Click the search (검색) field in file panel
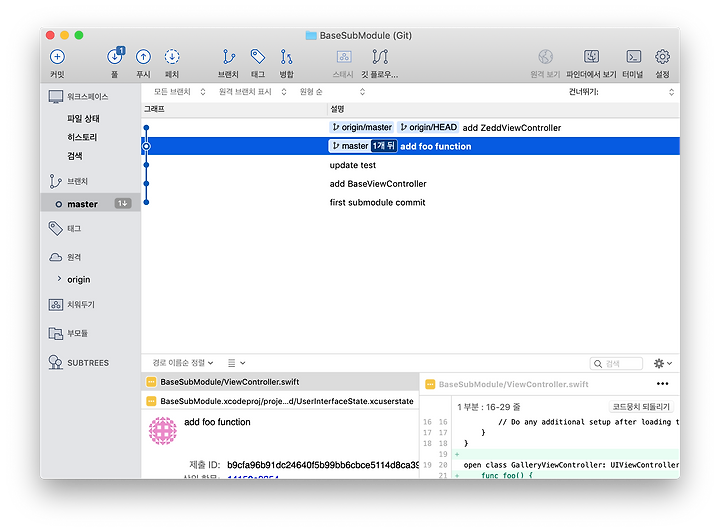This screenshot has height=532, width=720. click(616, 364)
